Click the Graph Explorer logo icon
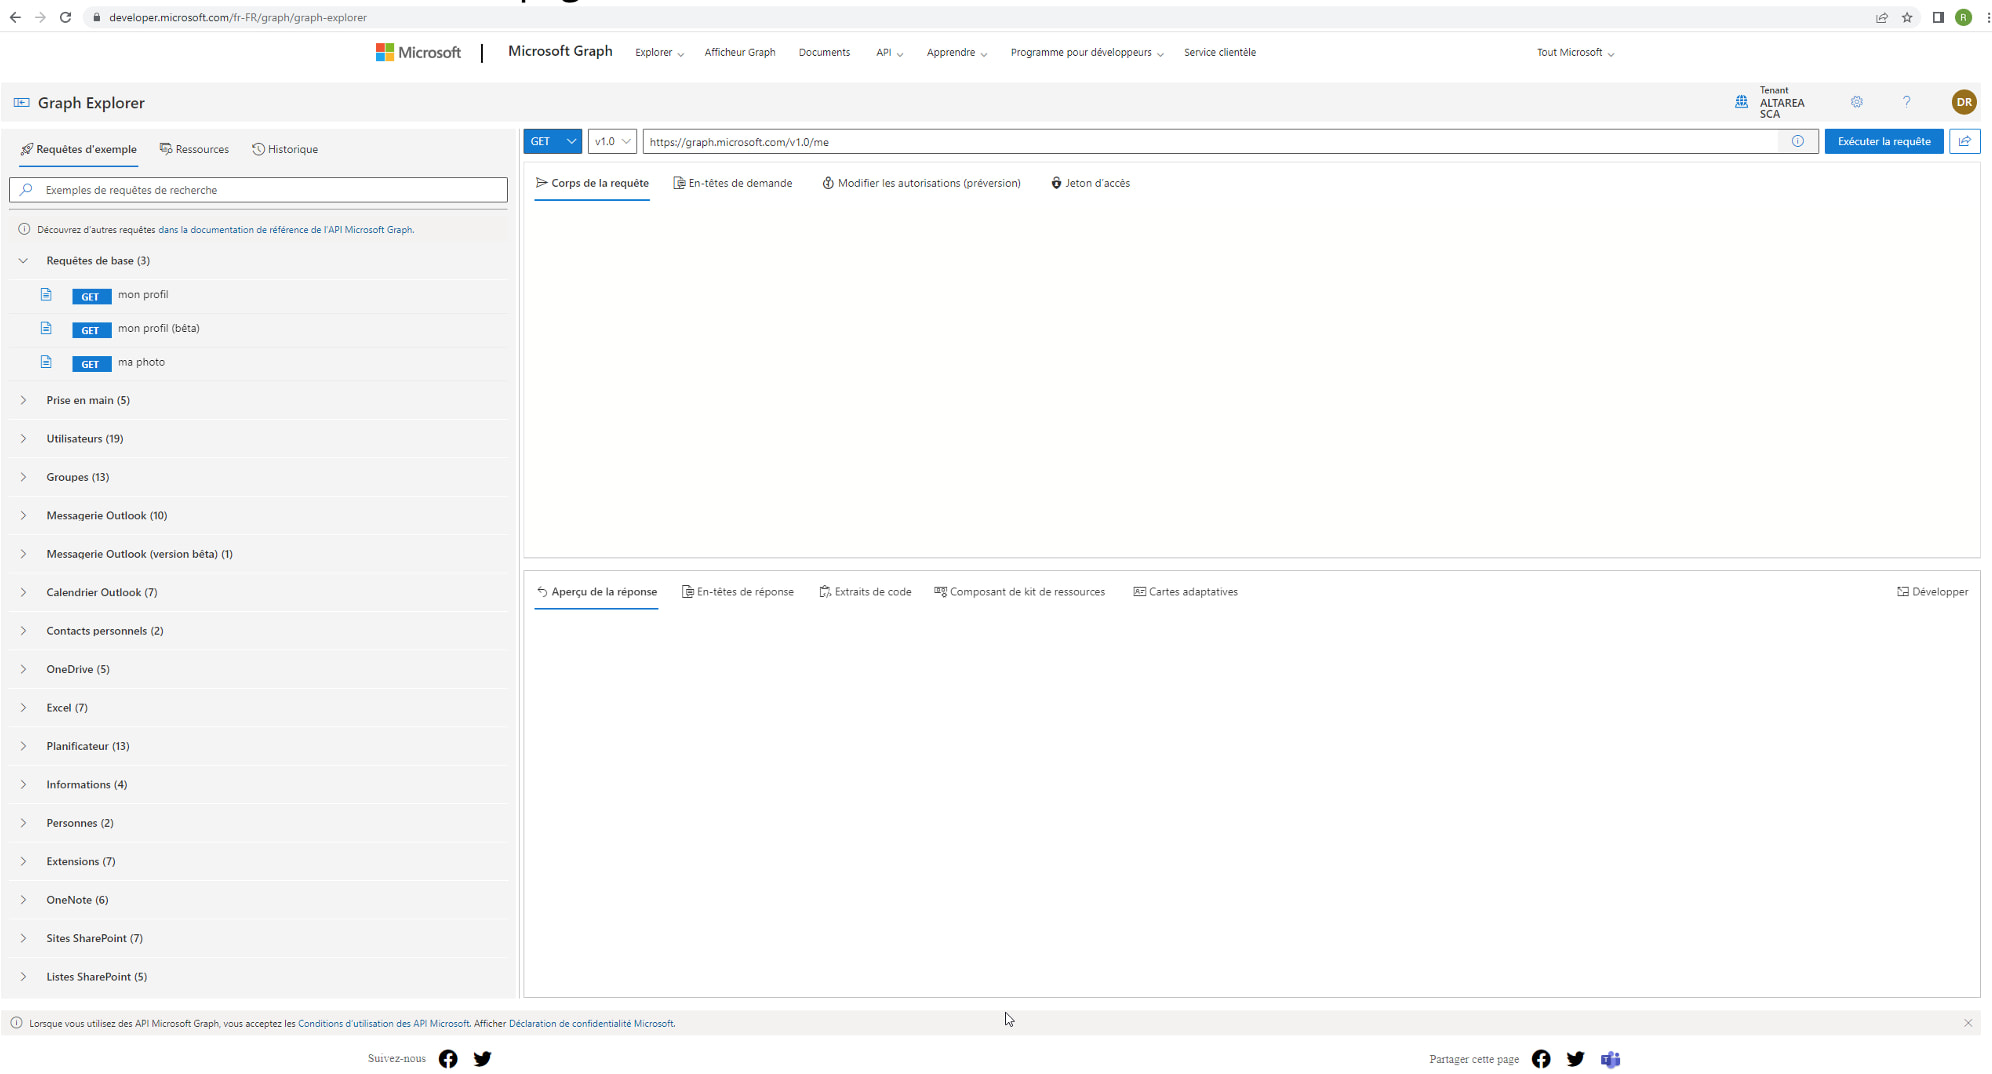This screenshot has width=1992, height=1074. (x=21, y=102)
